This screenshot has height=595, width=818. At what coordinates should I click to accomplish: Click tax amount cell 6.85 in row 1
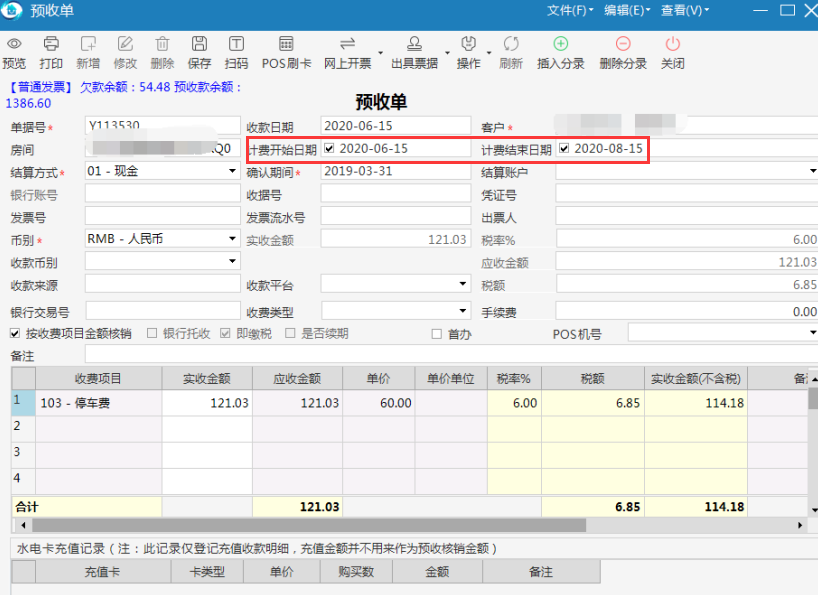coord(593,403)
